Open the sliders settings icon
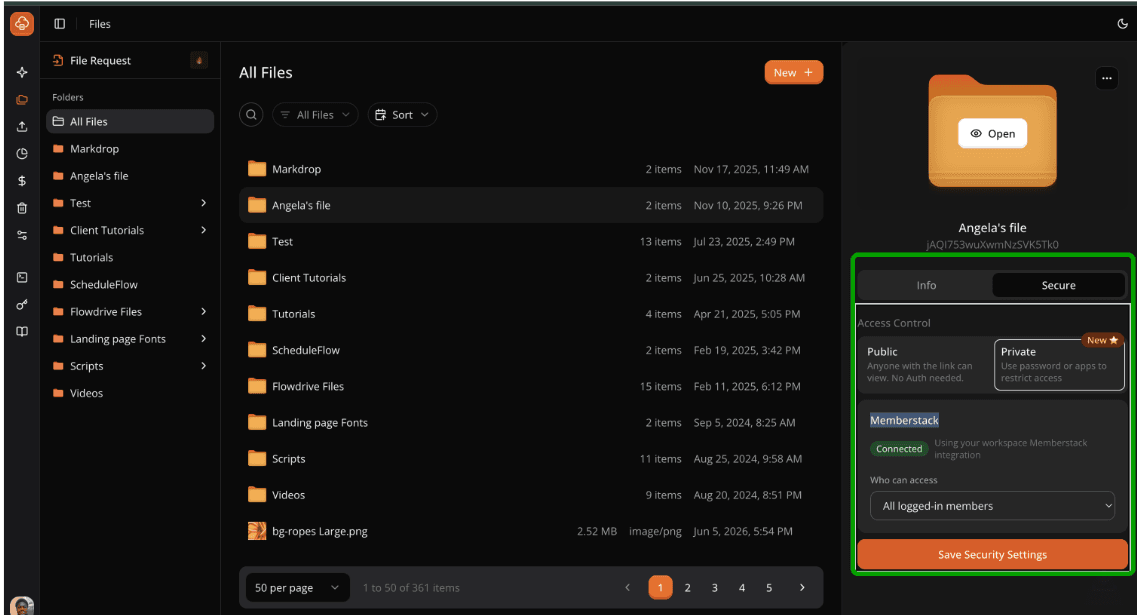 tap(22, 235)
